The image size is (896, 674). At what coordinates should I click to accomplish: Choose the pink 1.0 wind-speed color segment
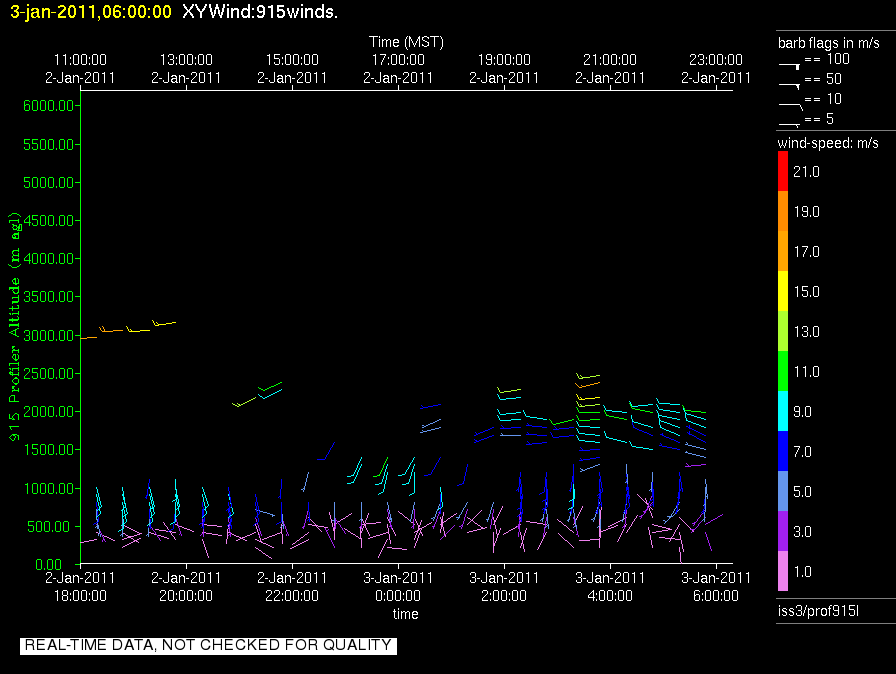(x=784, y=572)
